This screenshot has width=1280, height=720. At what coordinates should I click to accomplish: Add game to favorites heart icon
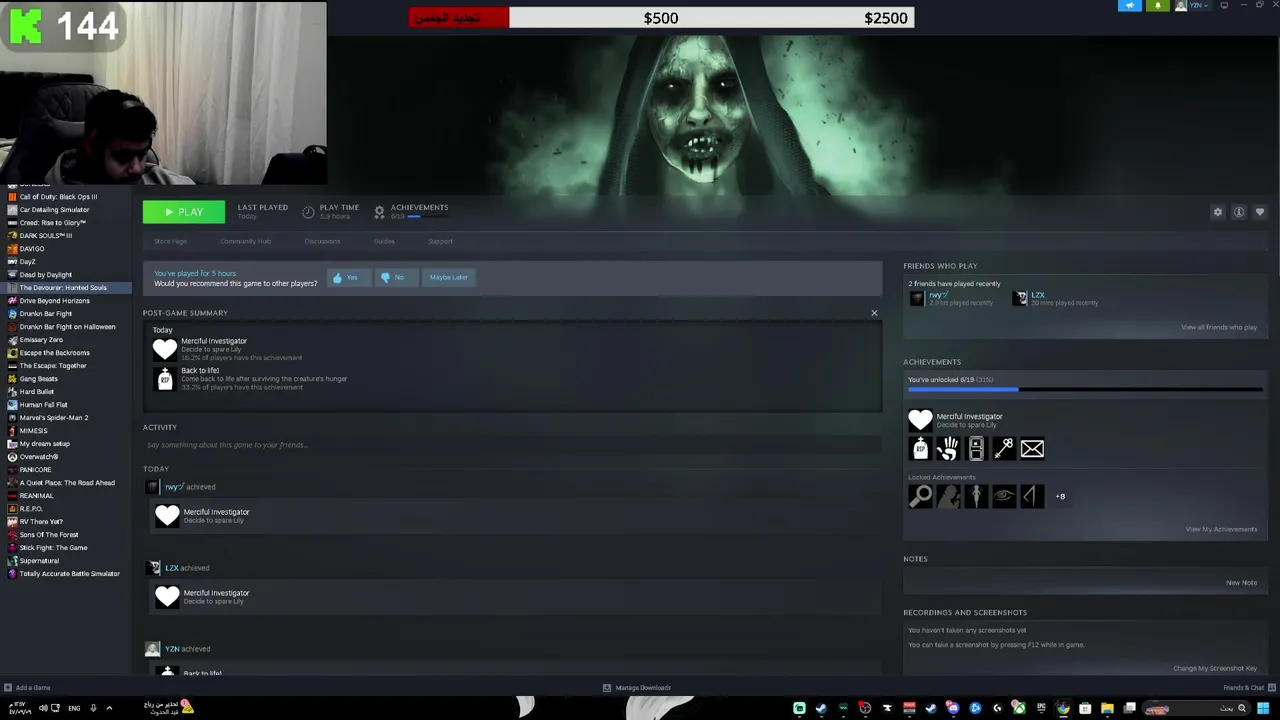(x=1260, y=212)
